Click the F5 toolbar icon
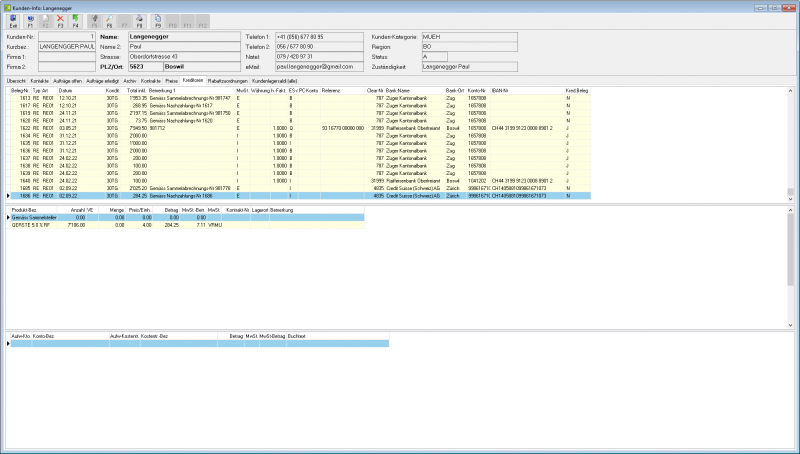 point(94,21)
